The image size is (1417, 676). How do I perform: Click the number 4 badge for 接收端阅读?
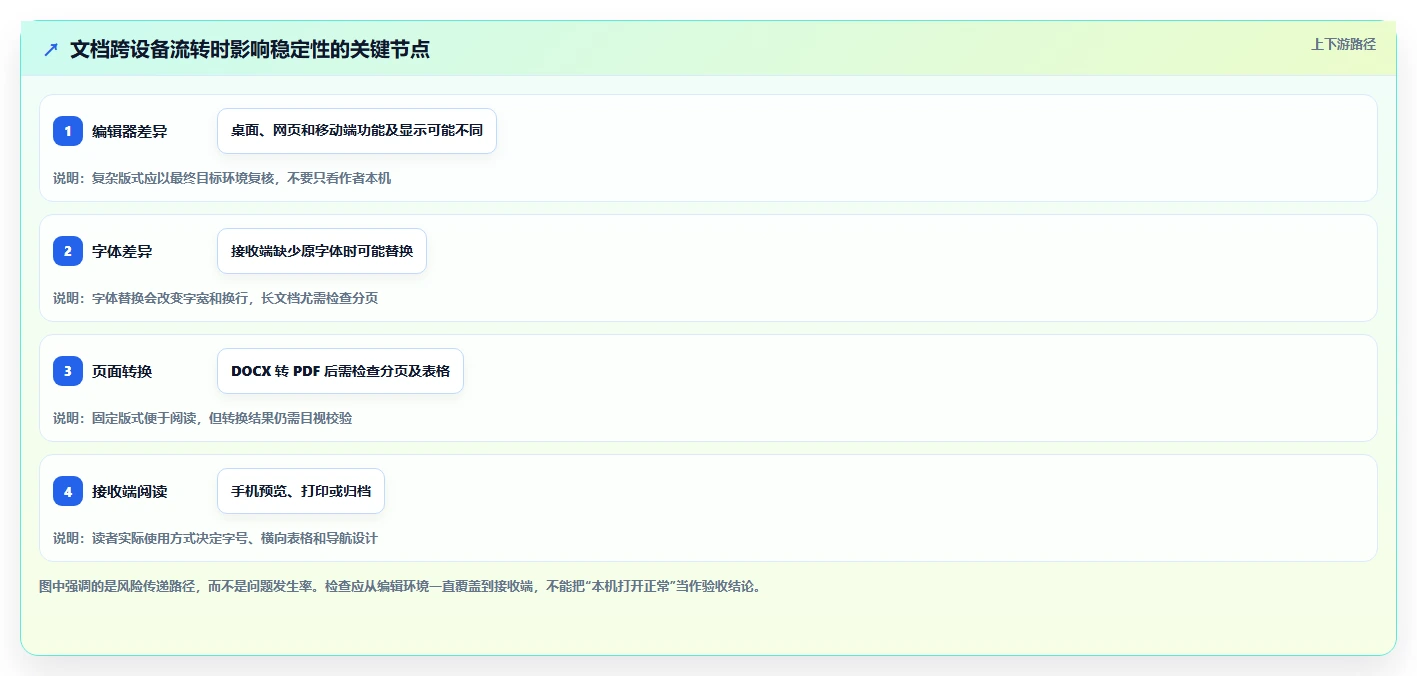tap(68, 491)
